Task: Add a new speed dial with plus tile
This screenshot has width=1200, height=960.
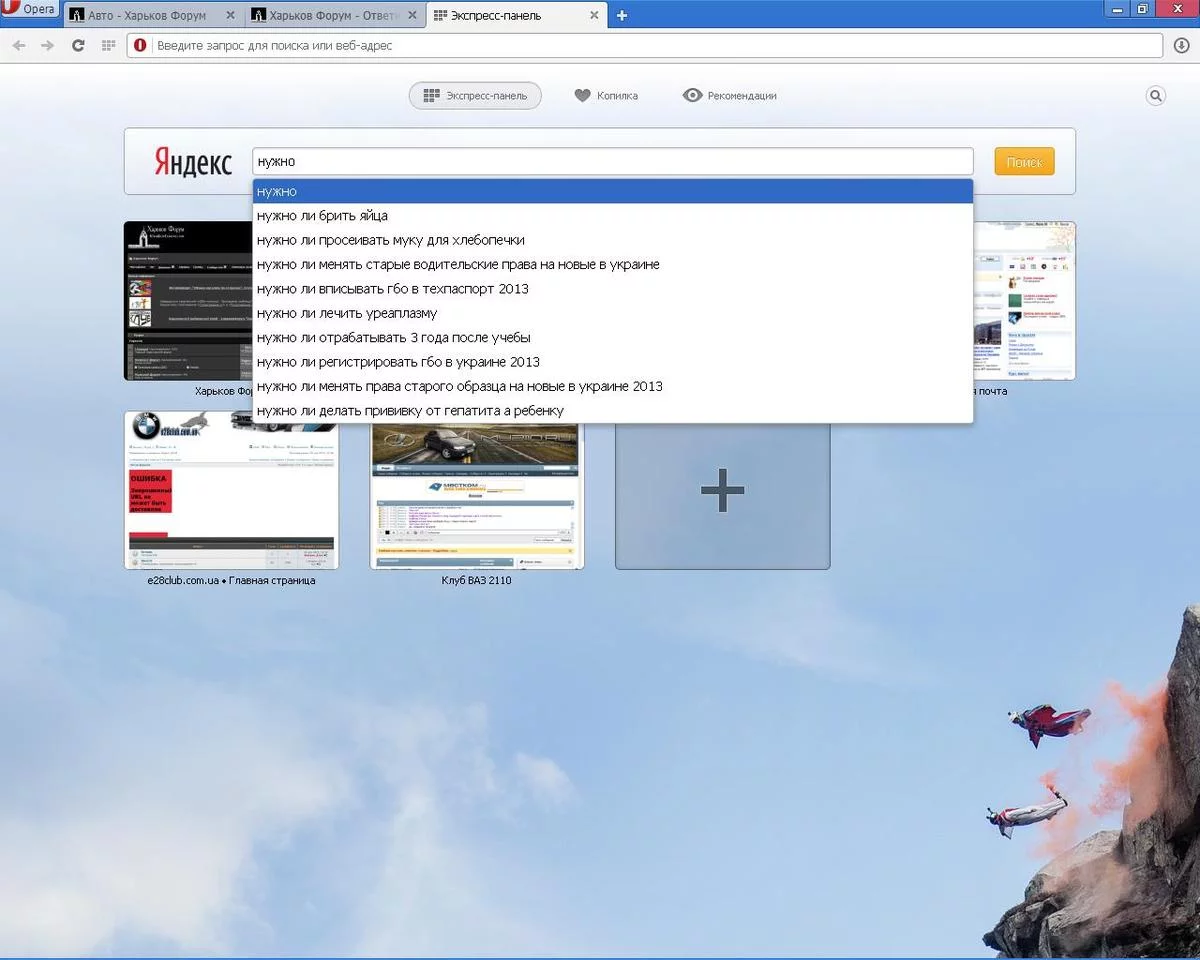Action: 722,495
